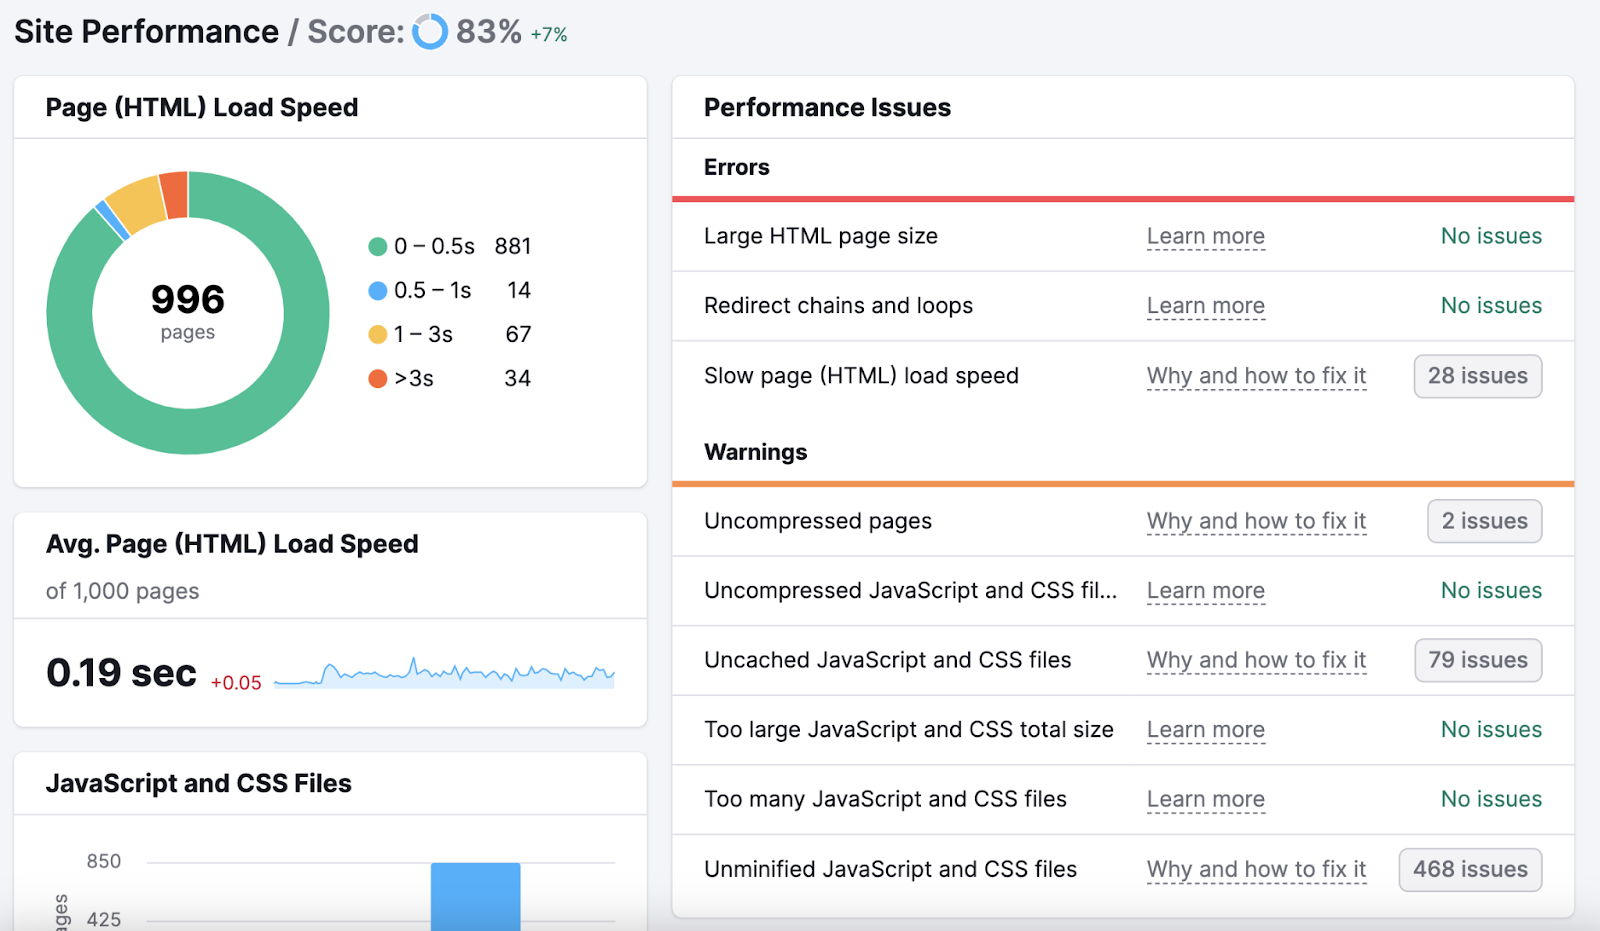Click the Avg. Page (HTML) Load Speed panel title
The height and width of the screenshot is (931, 1600).
point(232,544)
